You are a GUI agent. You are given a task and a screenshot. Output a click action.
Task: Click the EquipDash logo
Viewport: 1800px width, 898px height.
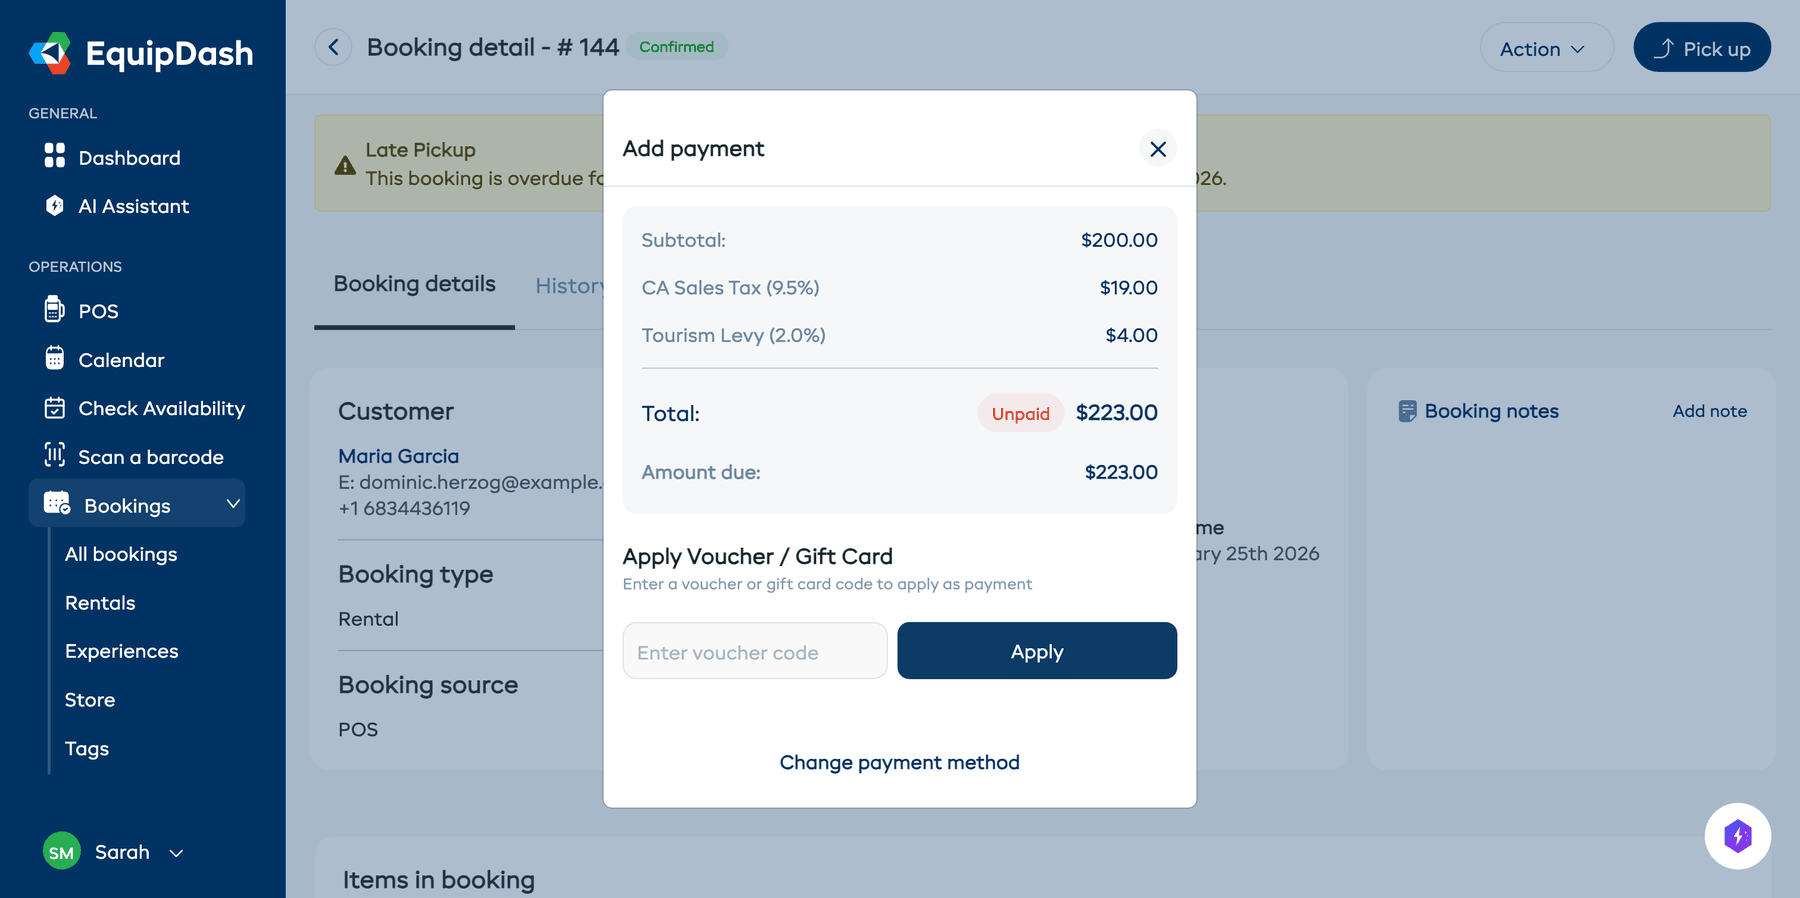point(140,53)
